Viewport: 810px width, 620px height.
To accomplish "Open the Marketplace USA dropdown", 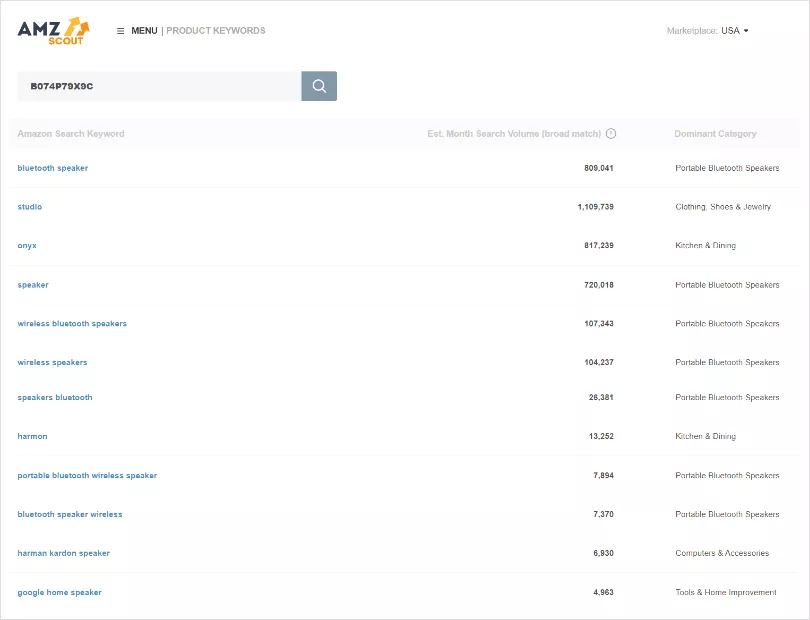I will [735, 30].
